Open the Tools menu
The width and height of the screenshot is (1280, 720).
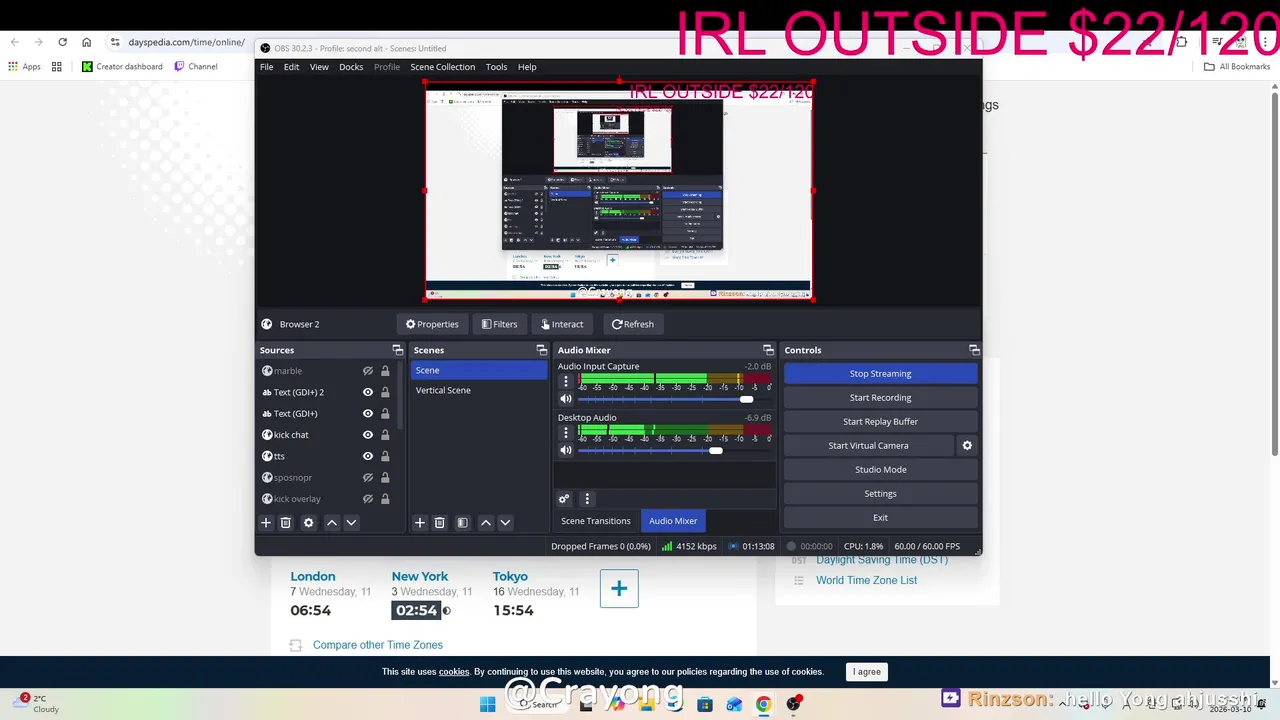pyautogui.click(x=496, y=67)
